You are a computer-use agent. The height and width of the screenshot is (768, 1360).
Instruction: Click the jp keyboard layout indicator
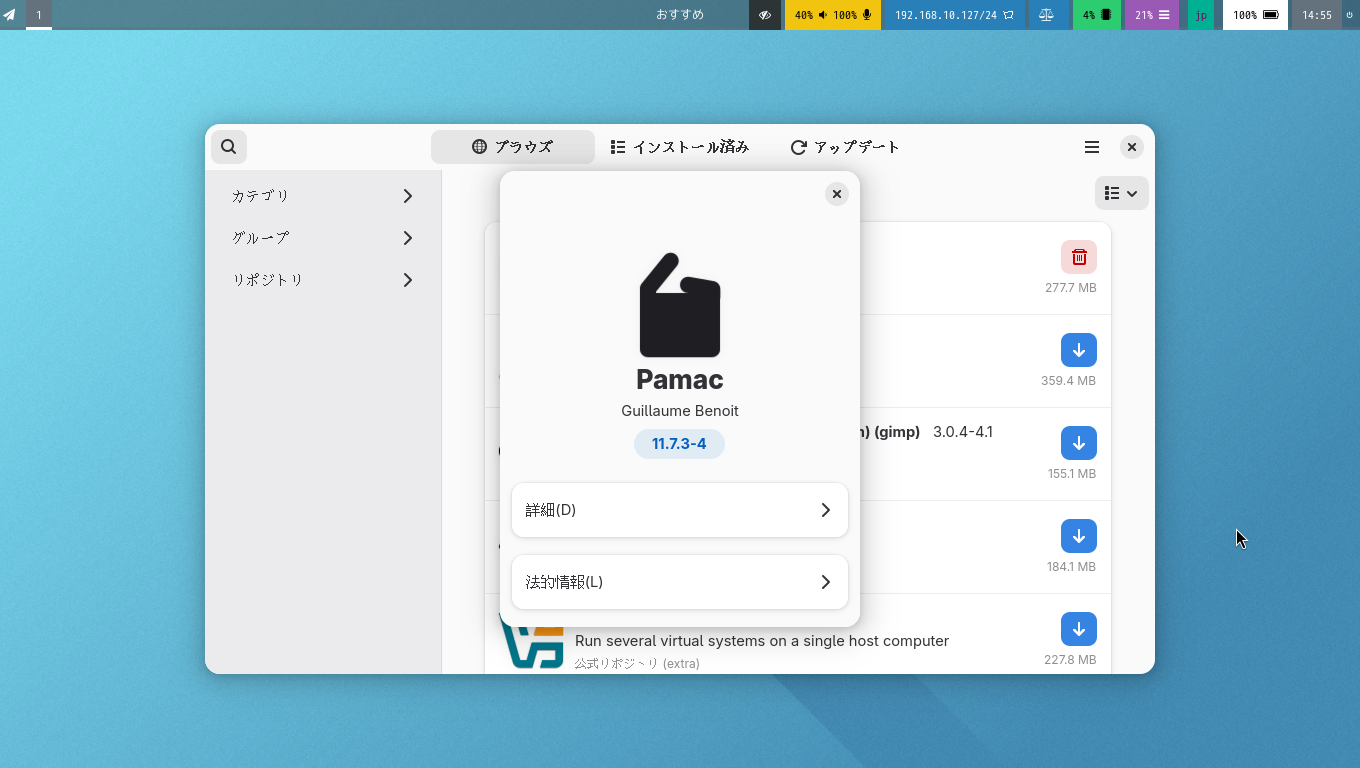(x=1201, y=15)
